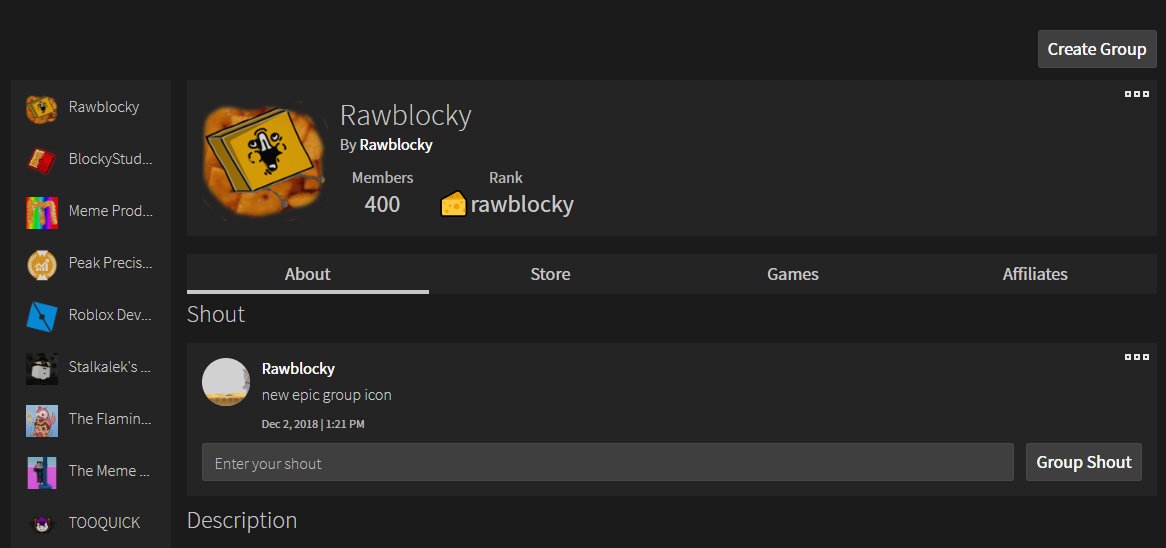Click the 'Rank' label

[x=506, y=178]
